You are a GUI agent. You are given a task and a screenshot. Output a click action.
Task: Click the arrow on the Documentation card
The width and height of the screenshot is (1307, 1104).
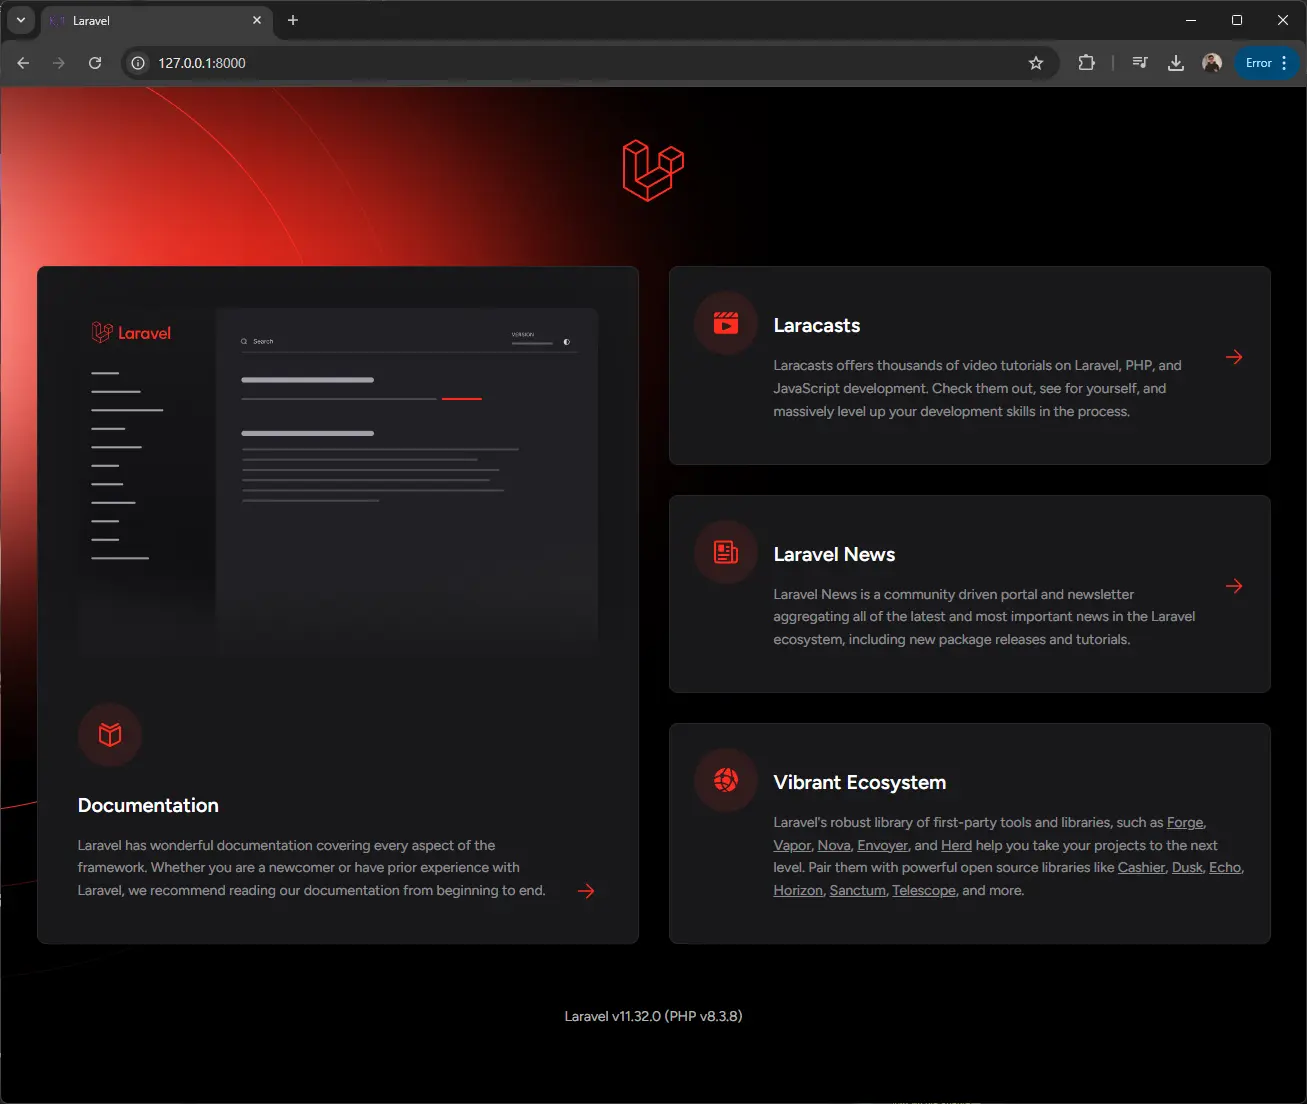click(586, 891)
